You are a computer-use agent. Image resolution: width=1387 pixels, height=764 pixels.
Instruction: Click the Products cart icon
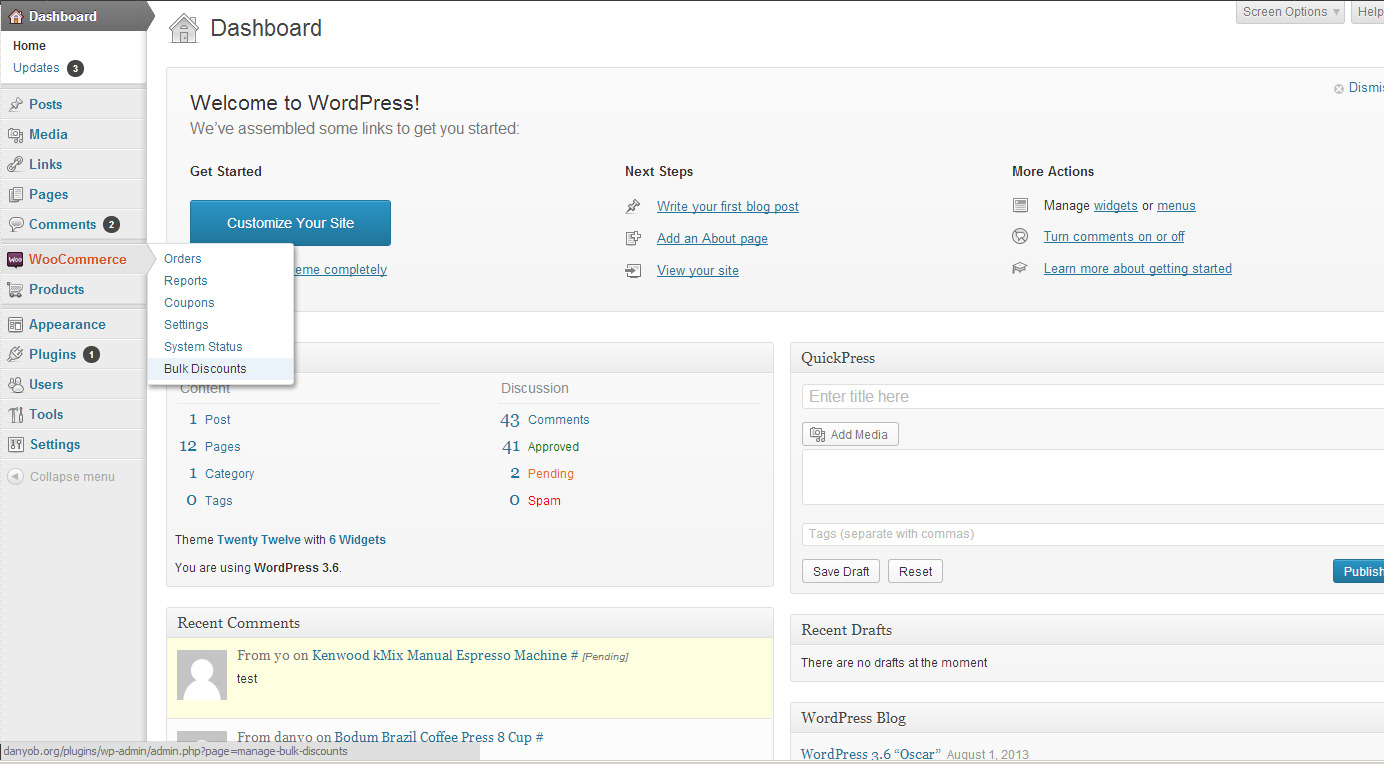point(15,289)
